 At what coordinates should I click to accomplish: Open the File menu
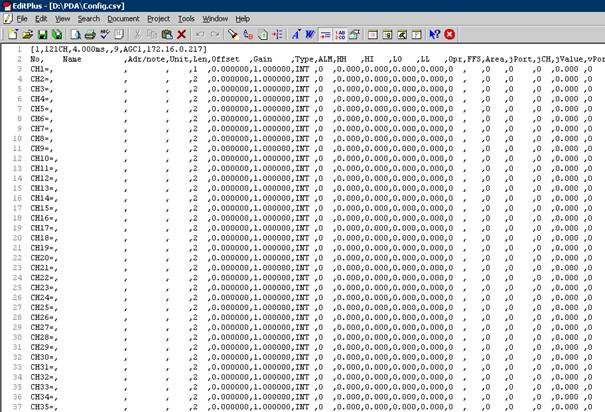[x=21, y=19]
